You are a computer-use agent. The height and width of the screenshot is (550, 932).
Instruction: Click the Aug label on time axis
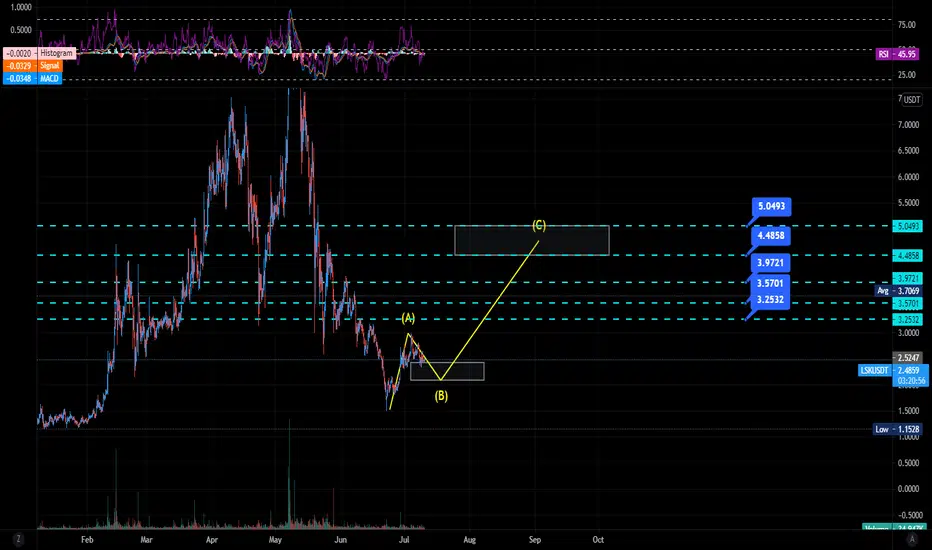[470, 540]
